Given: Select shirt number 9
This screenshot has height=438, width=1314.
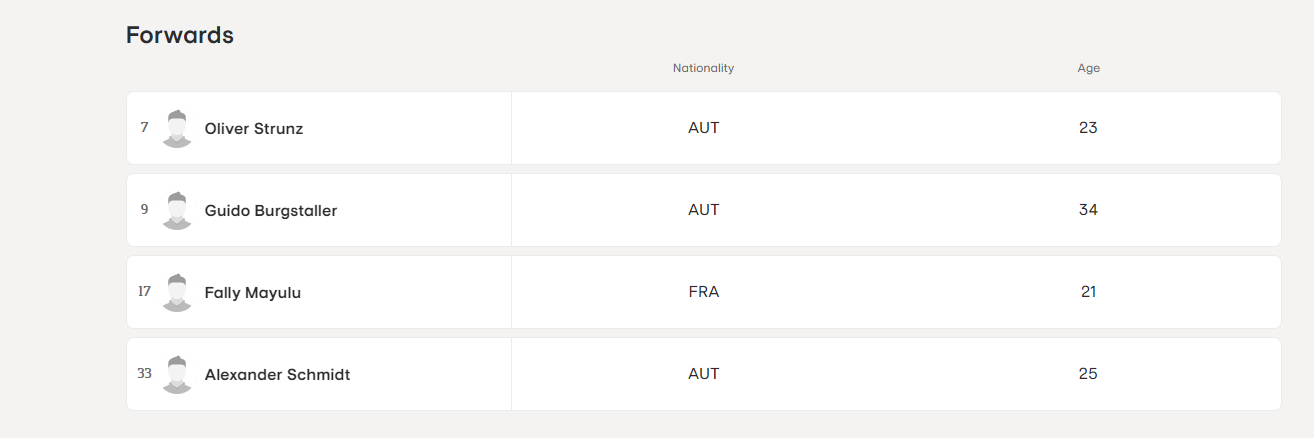Looking at the screenshot, I should 144,209.
